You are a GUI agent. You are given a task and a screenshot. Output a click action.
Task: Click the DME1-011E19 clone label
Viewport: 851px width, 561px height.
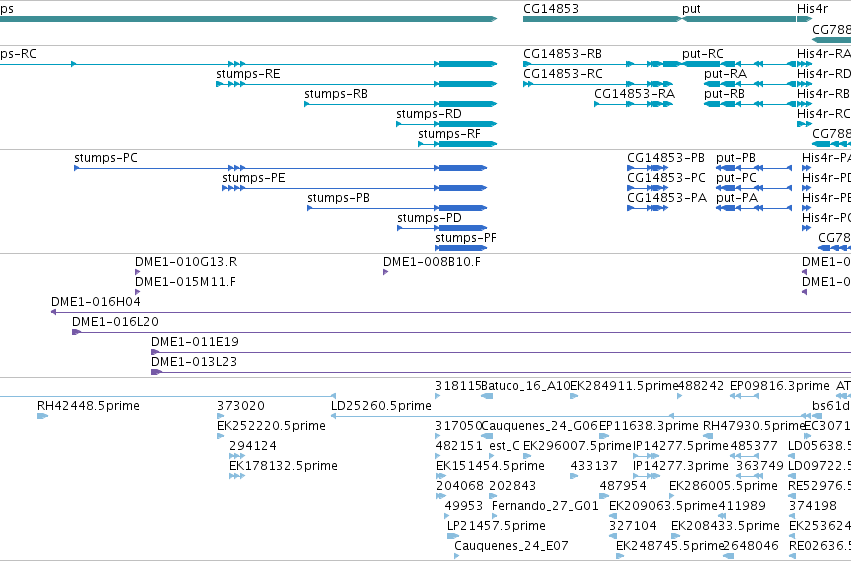(195, 342)
